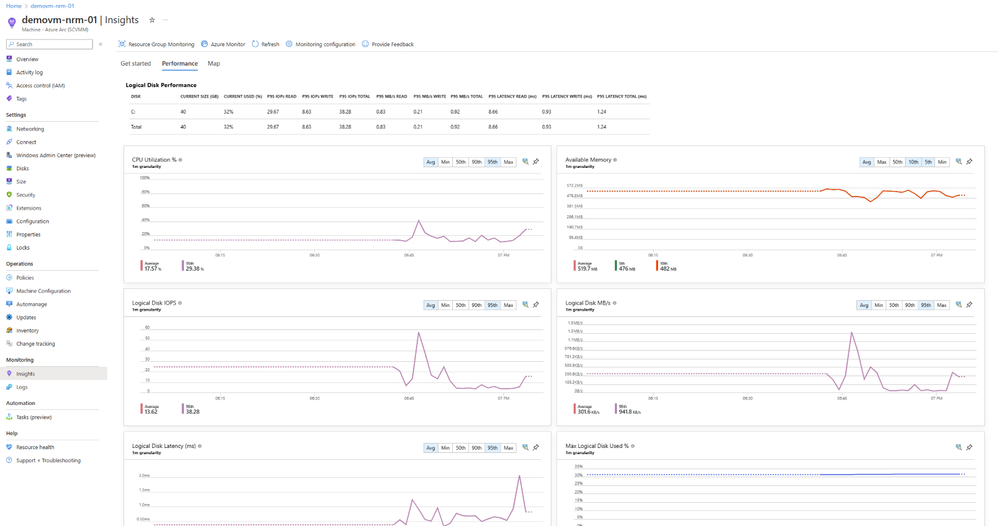The image size is (998, 526).
Task: Open Configuration page
Action: point(32,222)
